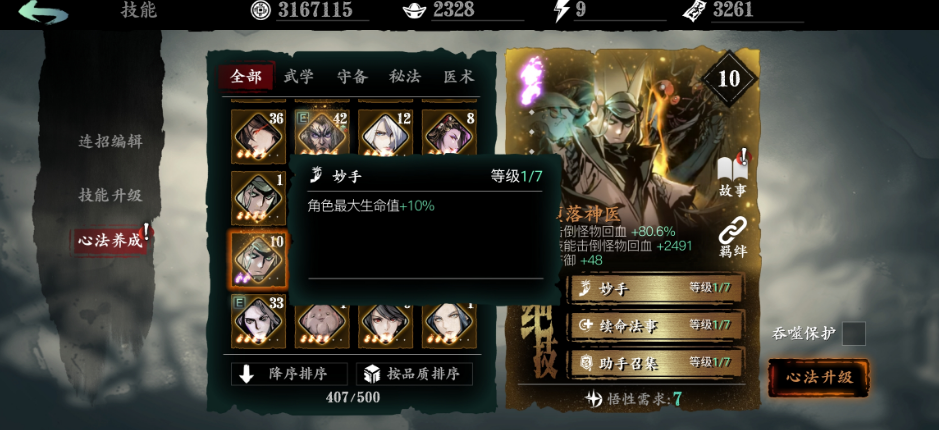This screenshot has height=430, width=939.
Task: Enable the 吞噬保护 checkbox
Action: 853,334
